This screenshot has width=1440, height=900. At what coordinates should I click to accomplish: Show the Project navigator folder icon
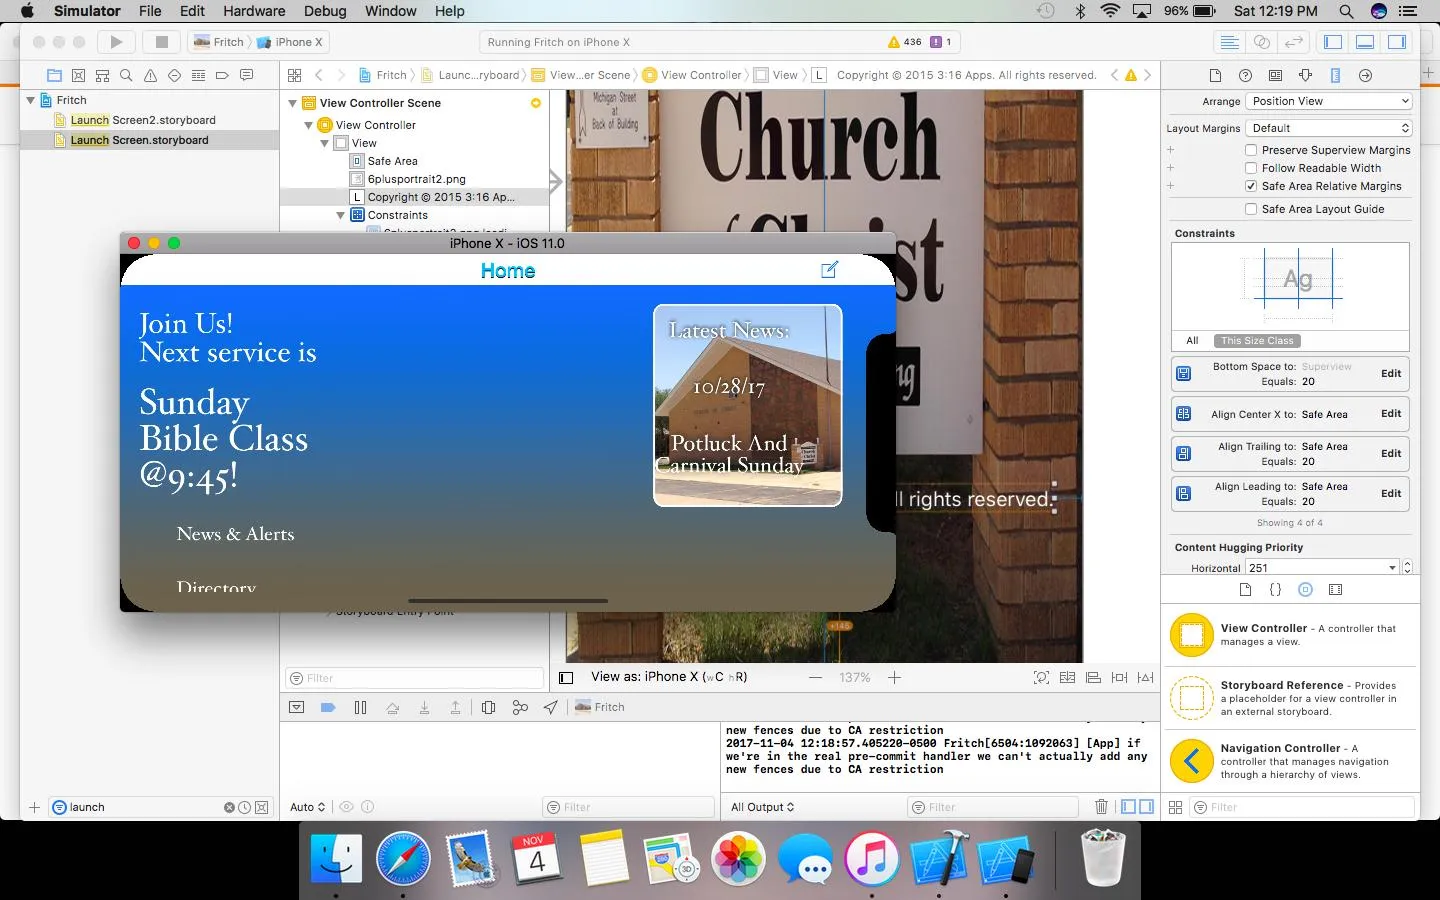click(54, 75)
